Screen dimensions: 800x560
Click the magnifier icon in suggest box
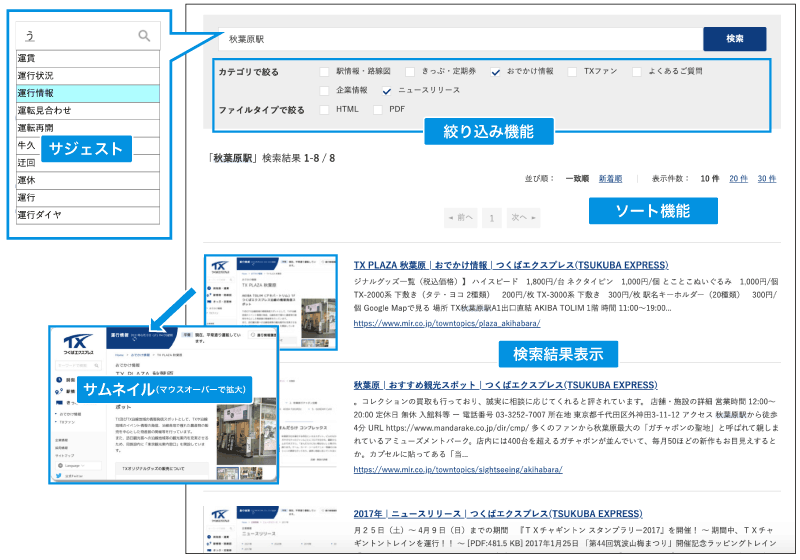pyautogui.click(x=144, y=36)
